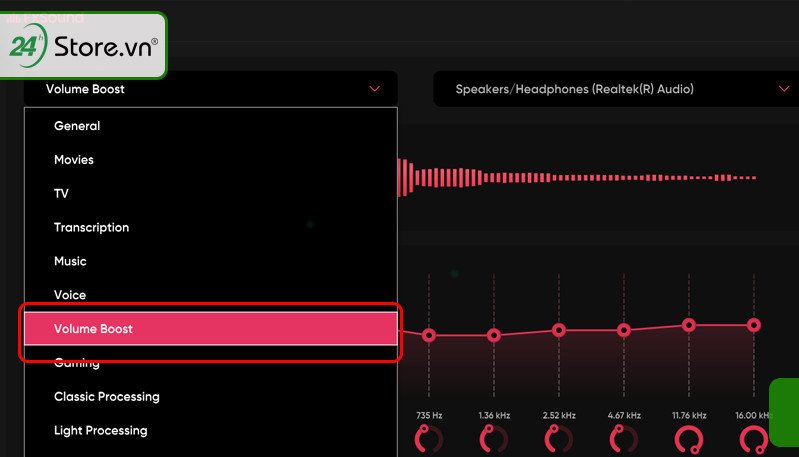The width and height of the screenshot is (799, 457).
Task: Select the Light Processing preset
Action: click(x=210, y=431)
